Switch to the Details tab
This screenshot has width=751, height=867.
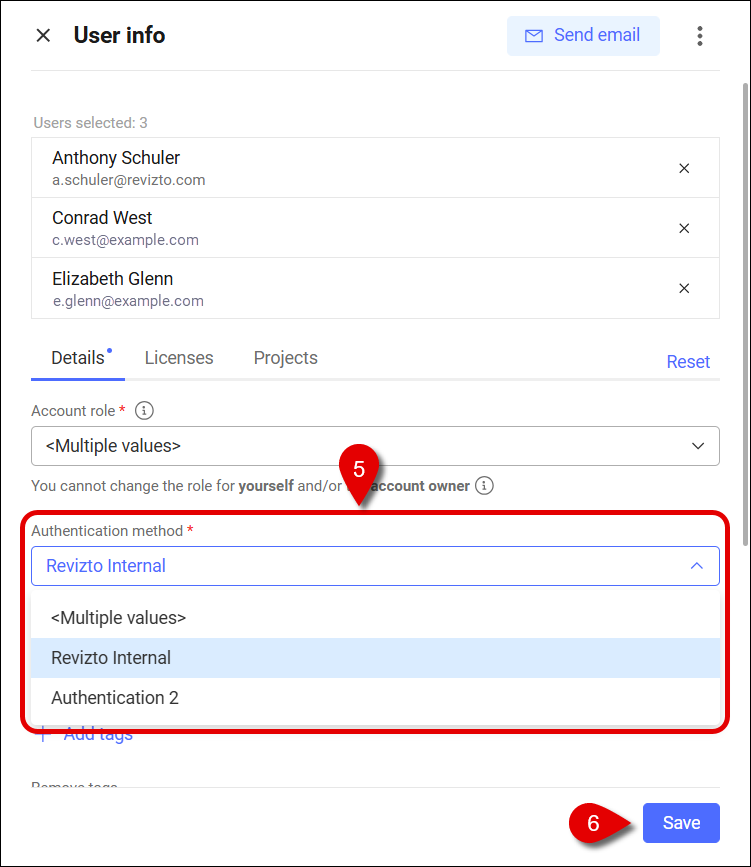coord(78,358)
